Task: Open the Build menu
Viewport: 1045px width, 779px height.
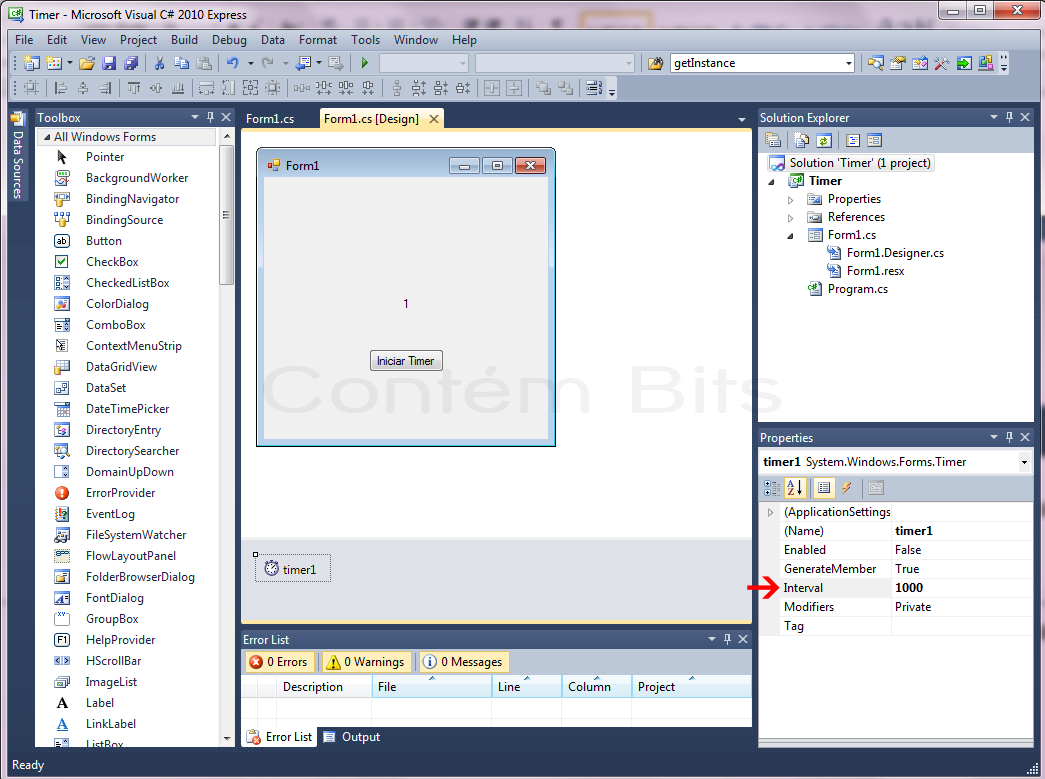Action: tap(184, 40)
